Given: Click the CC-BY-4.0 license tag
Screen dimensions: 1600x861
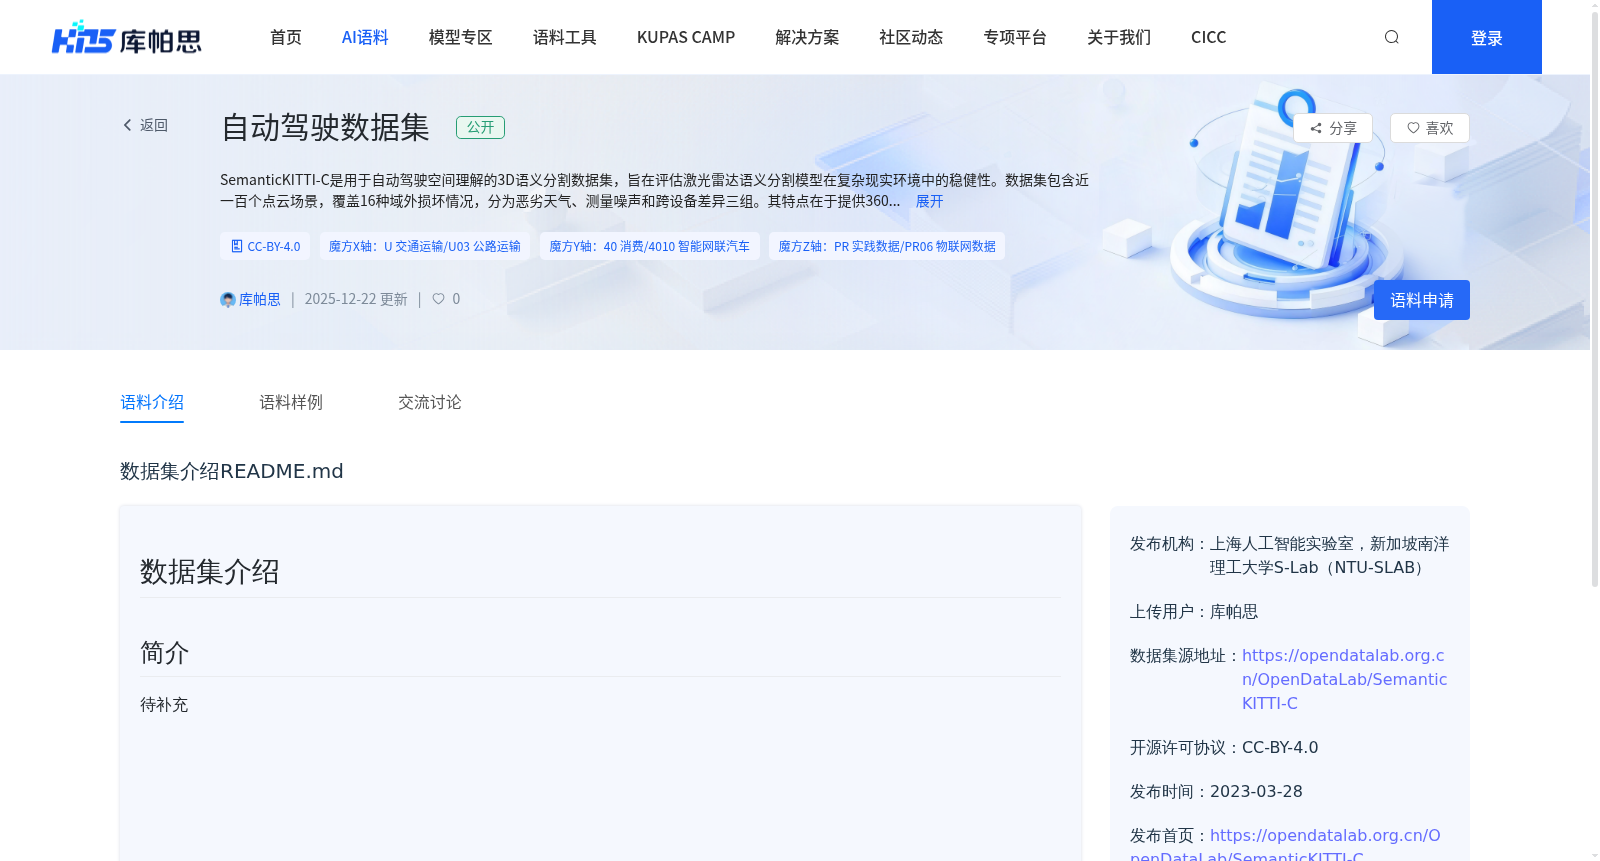Looking at the screenshot, I should [265, 246].
